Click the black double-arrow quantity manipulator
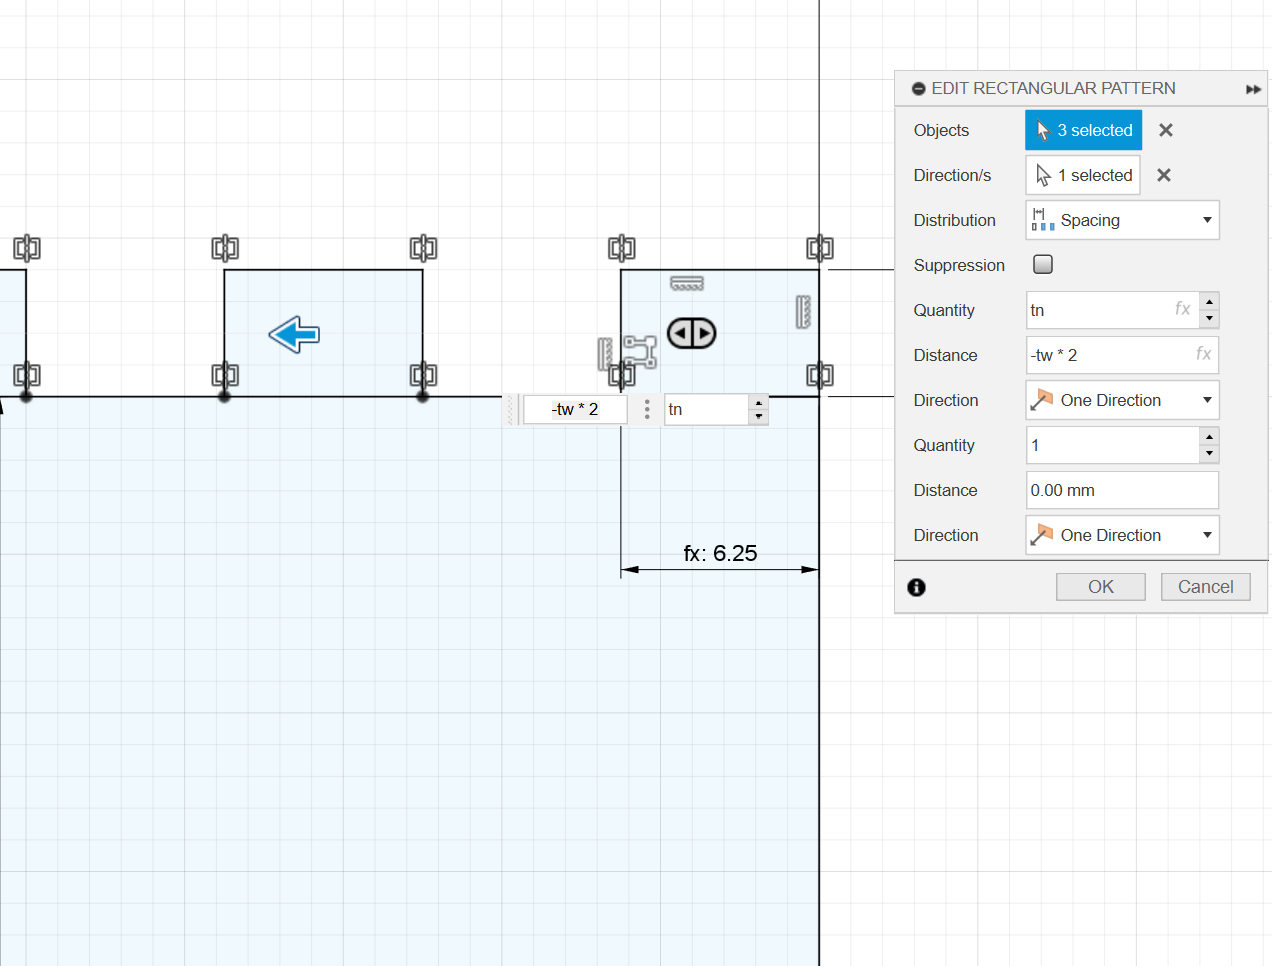The width and height of the screenshot is (1272, 966). pyautogui.click(x=692, y=333)
